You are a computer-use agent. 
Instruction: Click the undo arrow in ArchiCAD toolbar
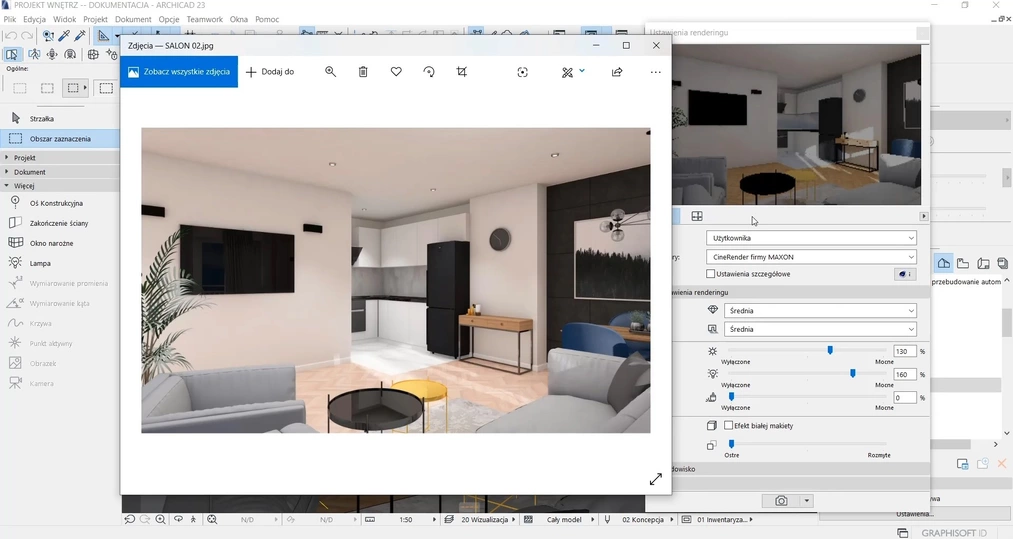[x=11, y=36]
